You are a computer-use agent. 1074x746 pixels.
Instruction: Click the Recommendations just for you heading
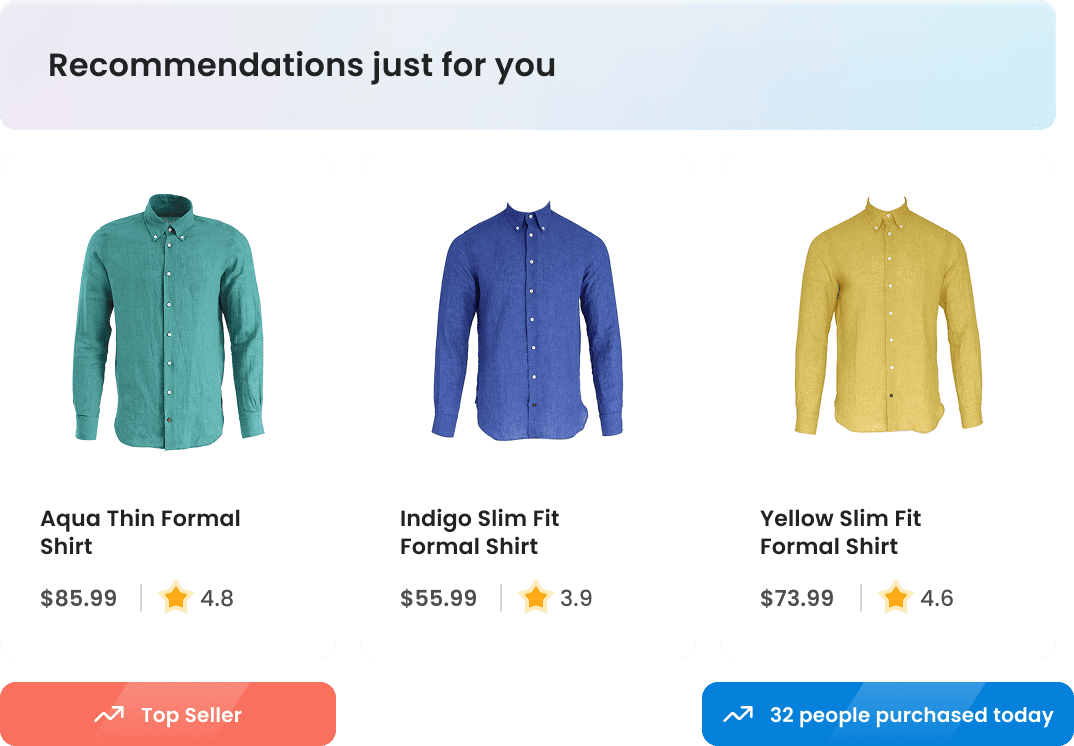pos(301,66)
